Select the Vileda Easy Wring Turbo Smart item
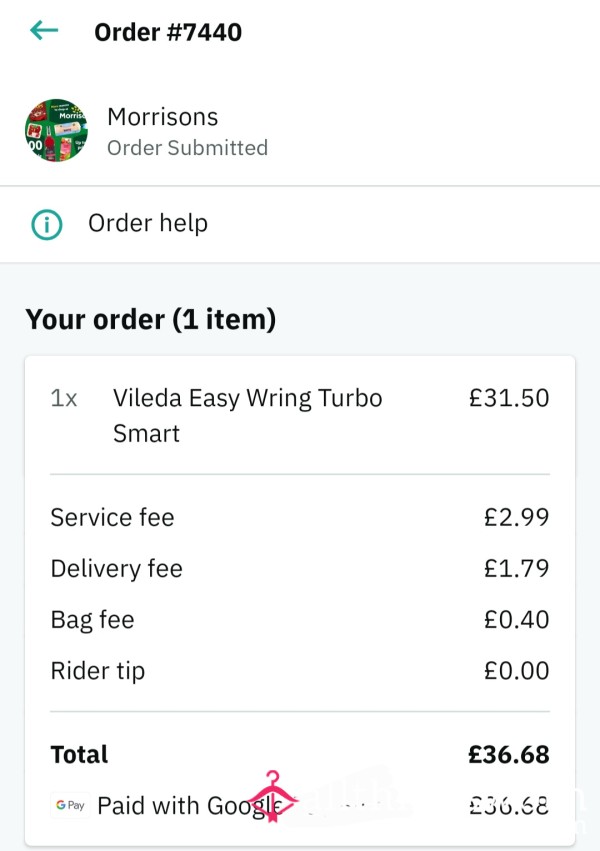Screen dimensions: 600x851 (x=247, y=416)
